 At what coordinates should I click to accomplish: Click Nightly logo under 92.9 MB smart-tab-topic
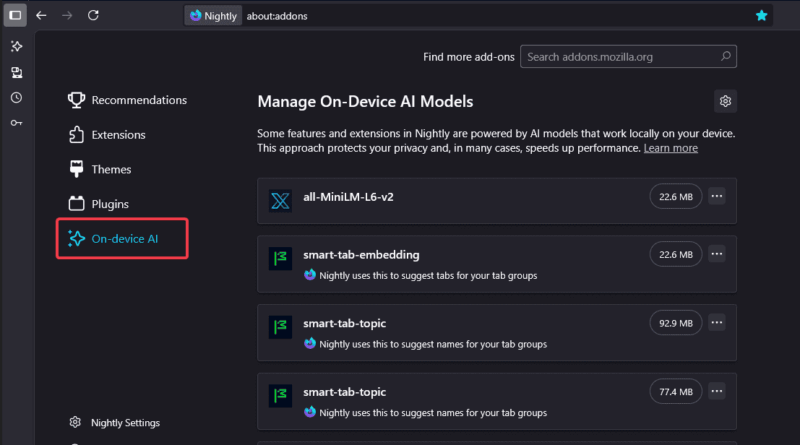[x=310, y=343]
